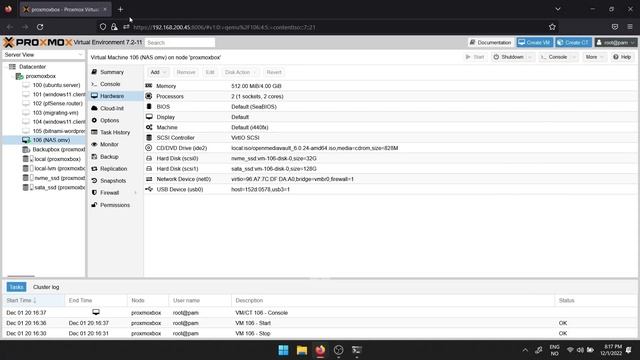Select the USB Device (usb0) icon
Screen dimensions: 640x360
[x=149, y=189]
